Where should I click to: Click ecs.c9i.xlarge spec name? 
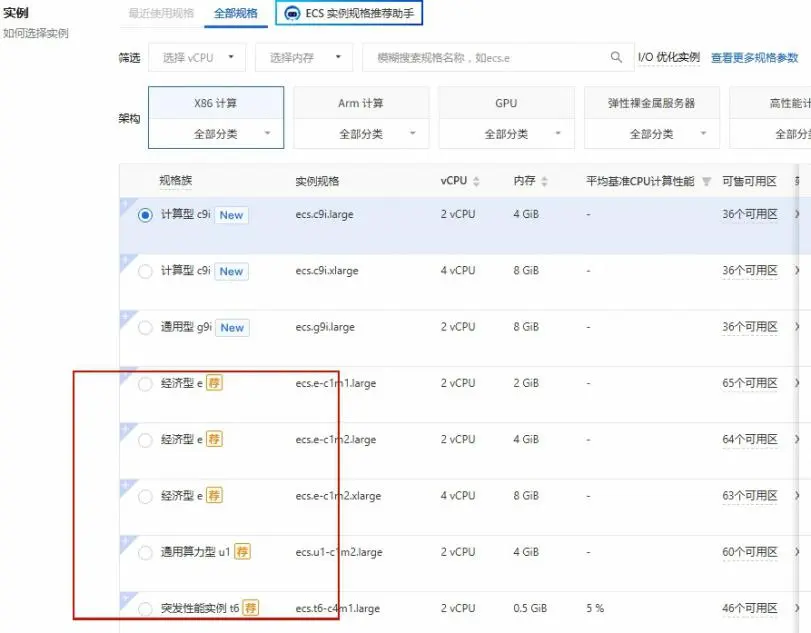327,270
